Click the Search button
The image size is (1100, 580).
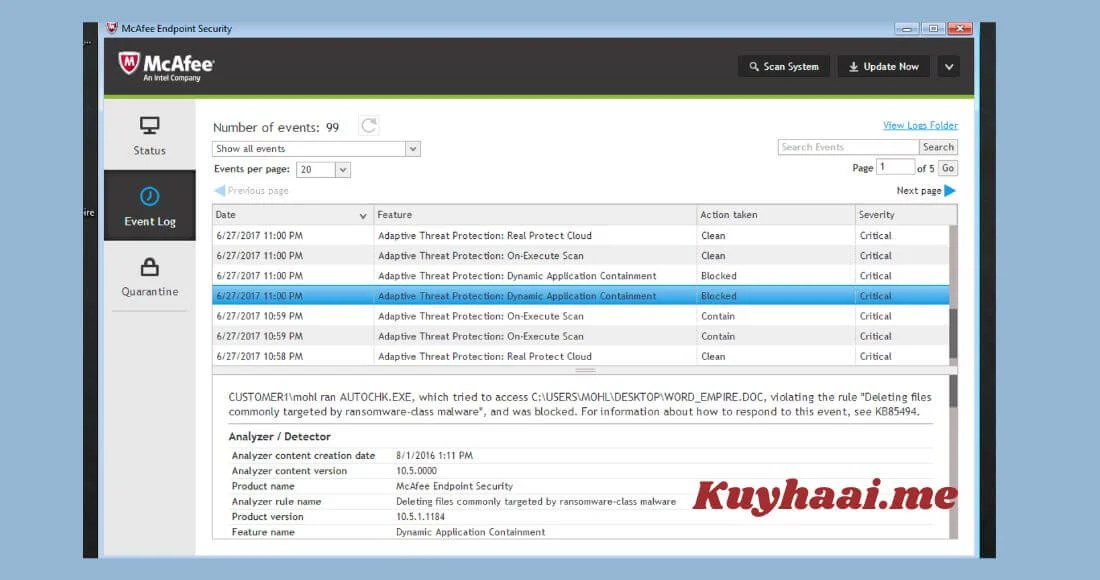click(938, 147)
